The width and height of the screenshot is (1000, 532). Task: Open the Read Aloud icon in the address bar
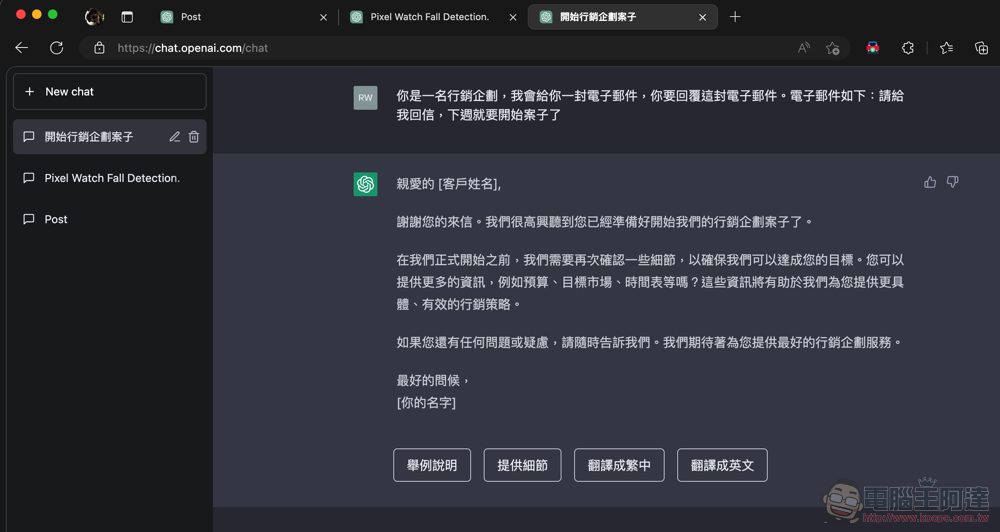(x=804, y=48)
